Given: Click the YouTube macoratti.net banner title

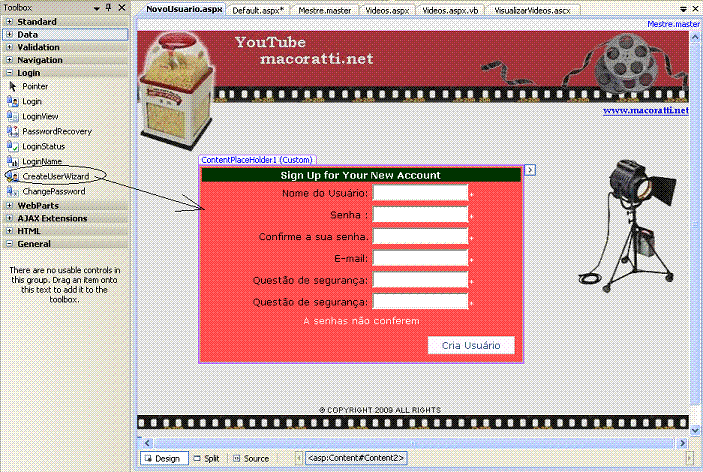Looking at the screenshot, I should [x=304, y=50].
